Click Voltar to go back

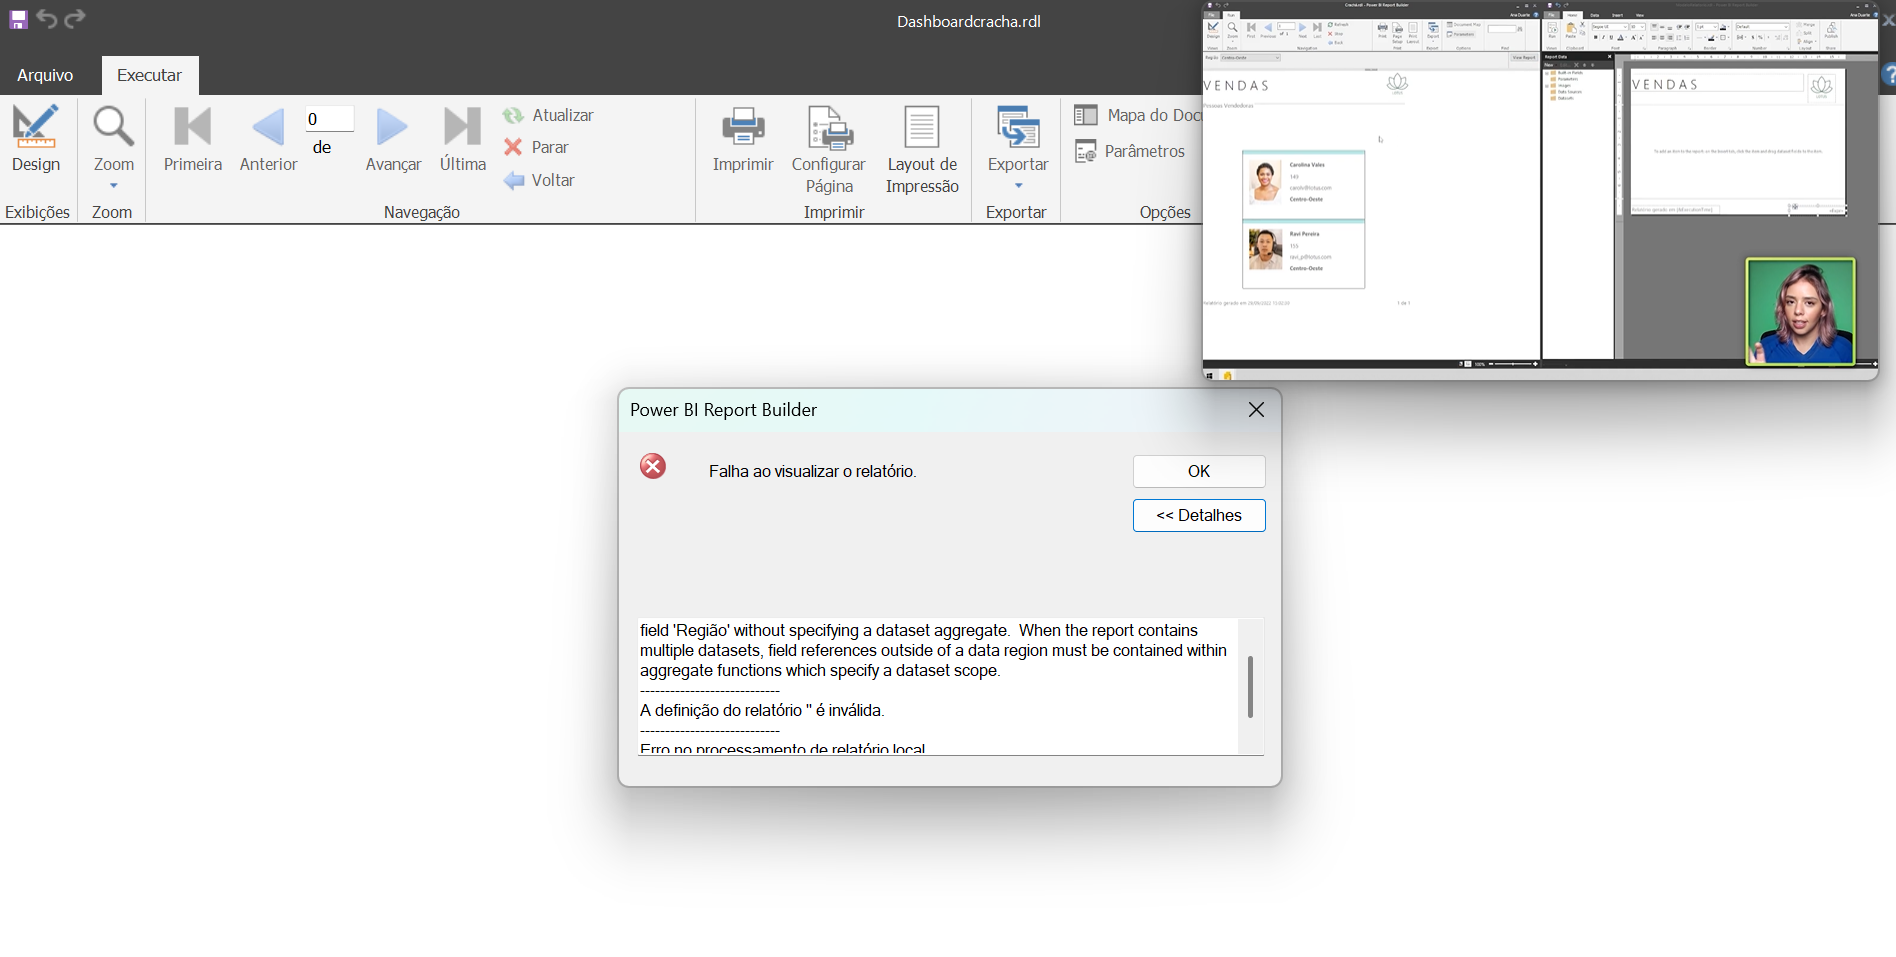tap(539, 180)
